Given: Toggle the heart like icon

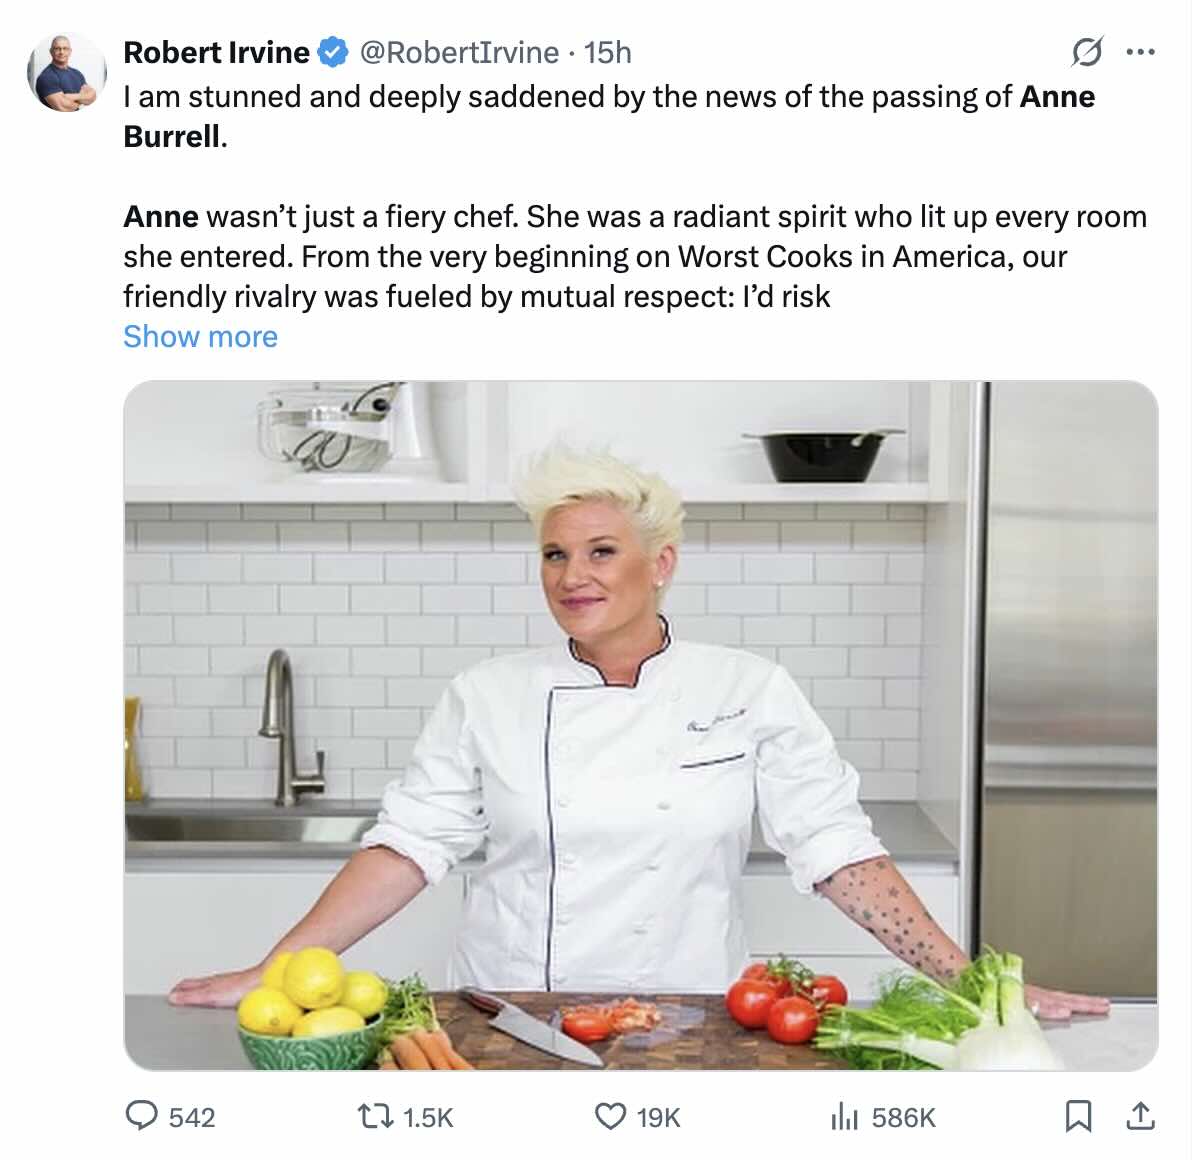Looking at the screenshot, I should [x=610, y=1117].
